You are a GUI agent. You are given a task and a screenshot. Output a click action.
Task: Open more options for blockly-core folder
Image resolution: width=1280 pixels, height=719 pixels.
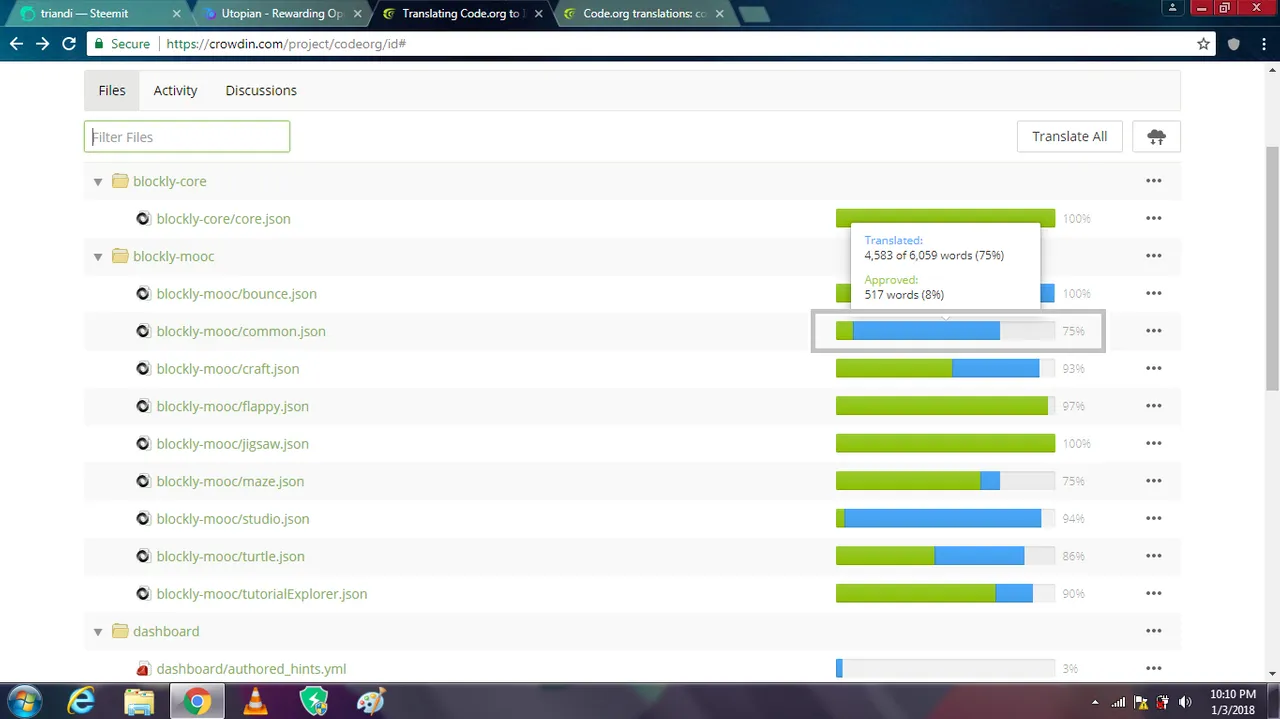[x=1154, y=181]
